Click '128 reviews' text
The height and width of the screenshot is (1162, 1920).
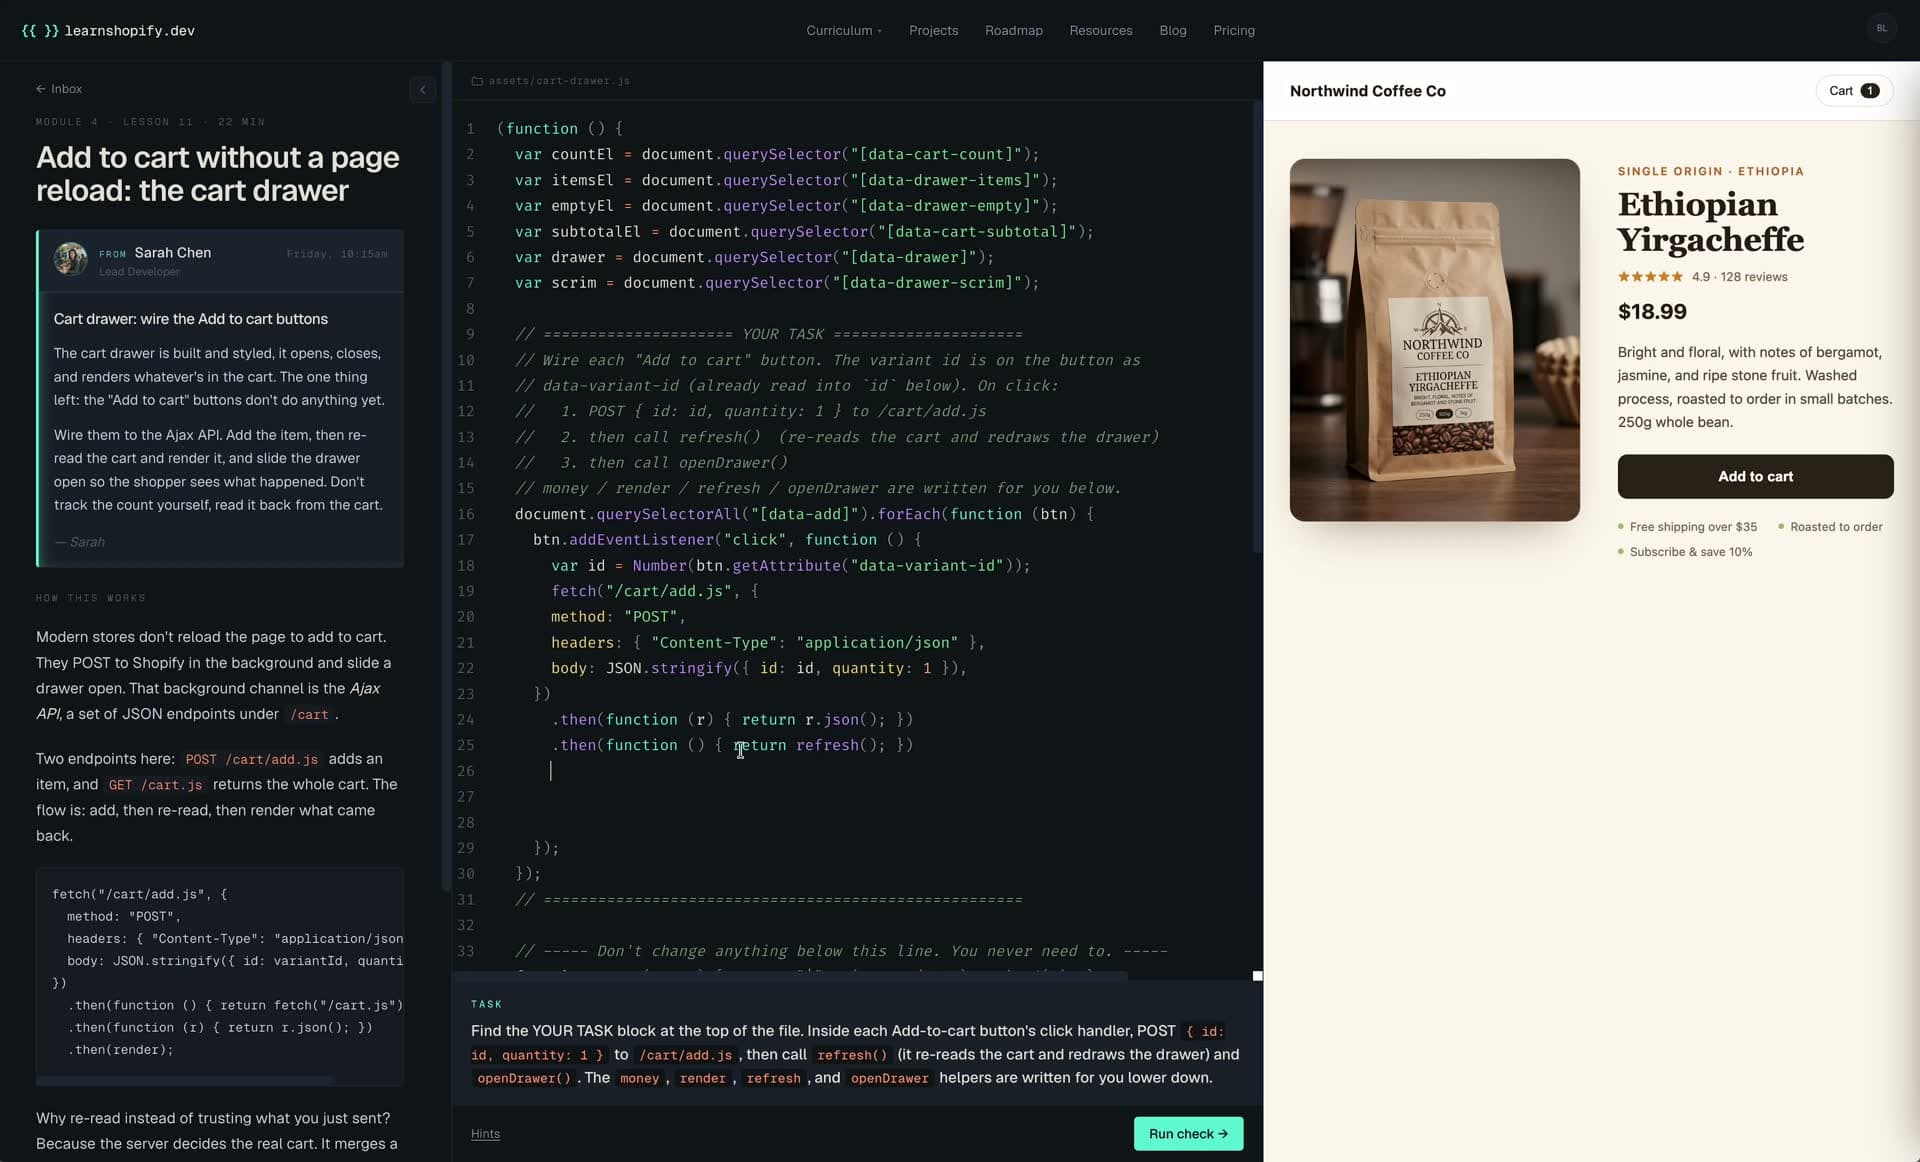1753,277
